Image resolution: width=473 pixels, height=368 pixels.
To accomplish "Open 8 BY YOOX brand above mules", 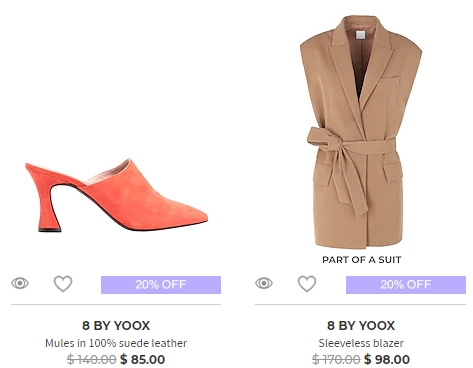I will pos(116,325).
